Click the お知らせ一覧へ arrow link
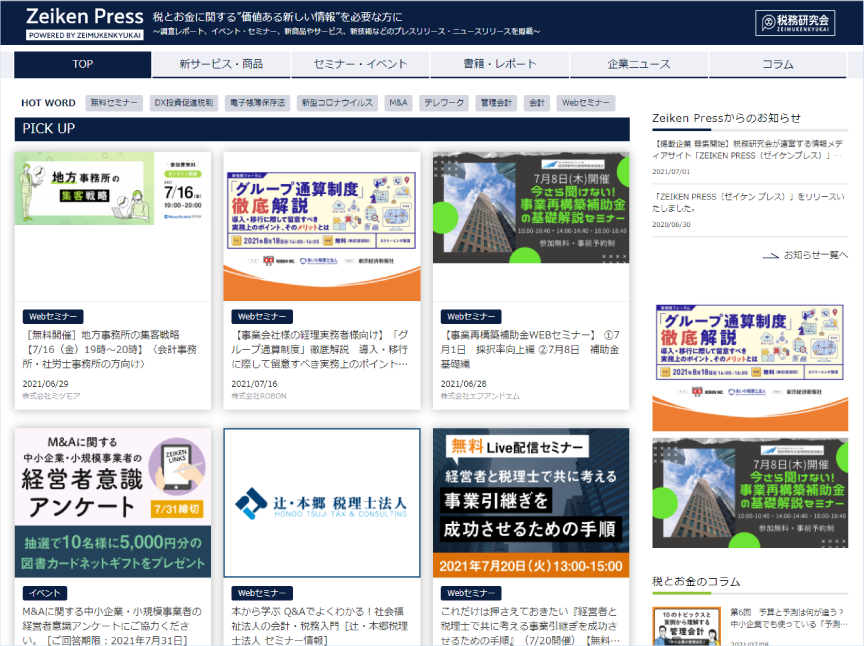Viewport: 864px width, 646px height. tap(805, 255)
